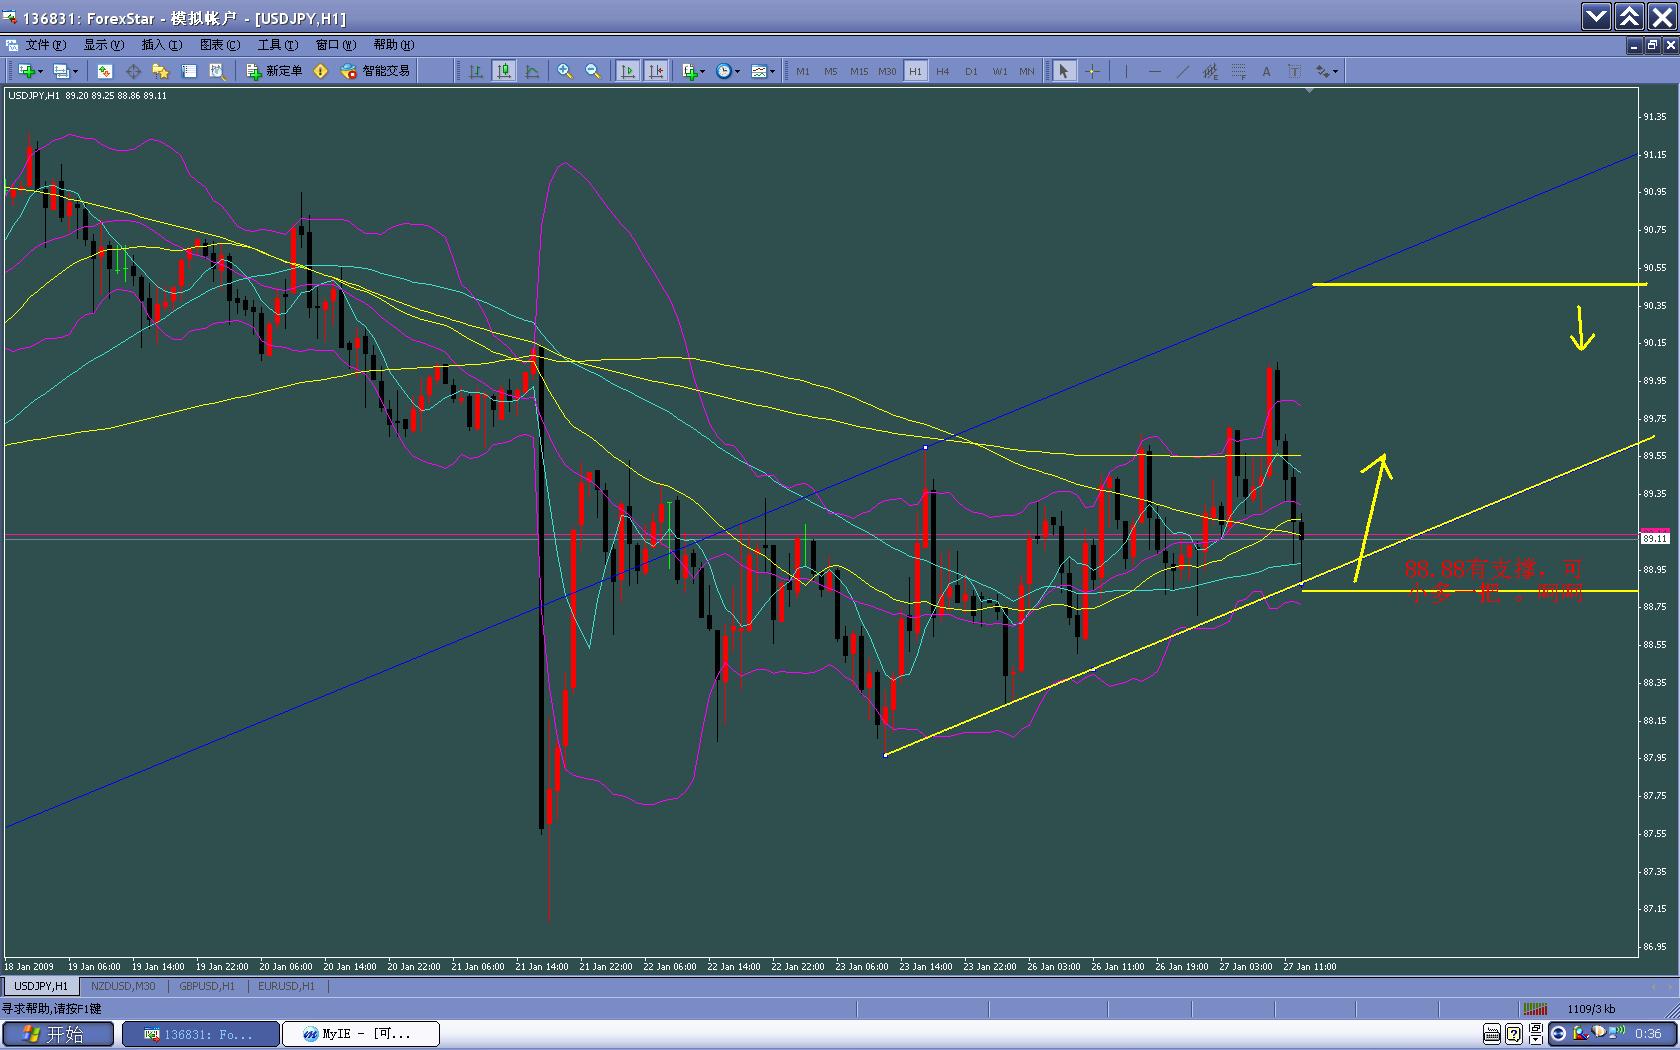The width and height of the screenshot is (1680, 1050).
Task: Open the Navigator favorites icon
Action: point(161,71)
